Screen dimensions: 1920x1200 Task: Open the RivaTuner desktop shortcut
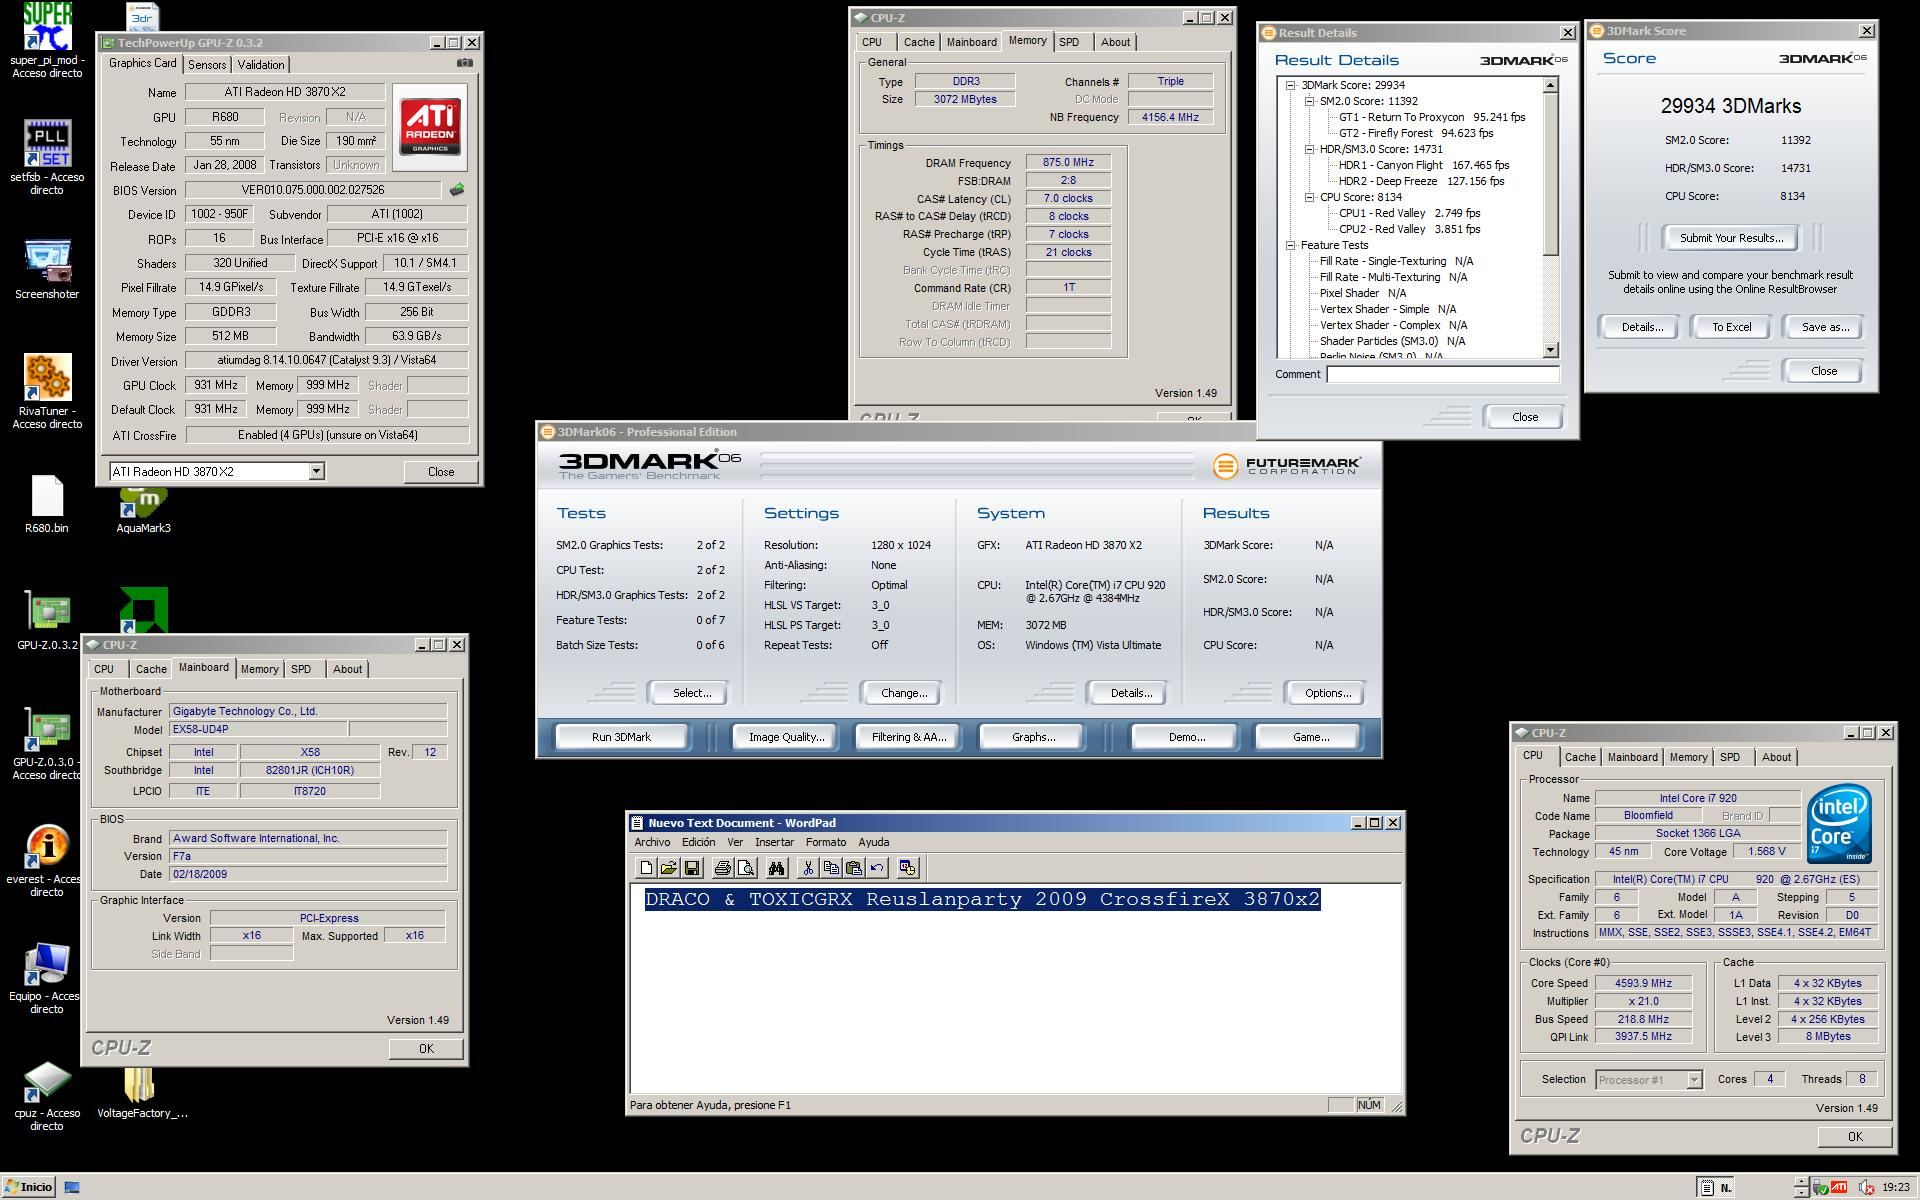(47, 392)
